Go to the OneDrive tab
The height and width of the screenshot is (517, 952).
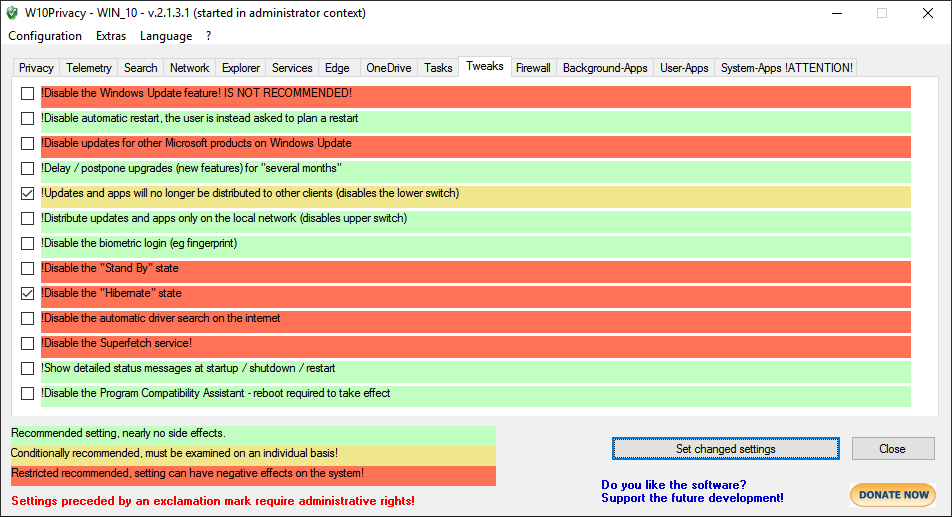tap(388, 68)
